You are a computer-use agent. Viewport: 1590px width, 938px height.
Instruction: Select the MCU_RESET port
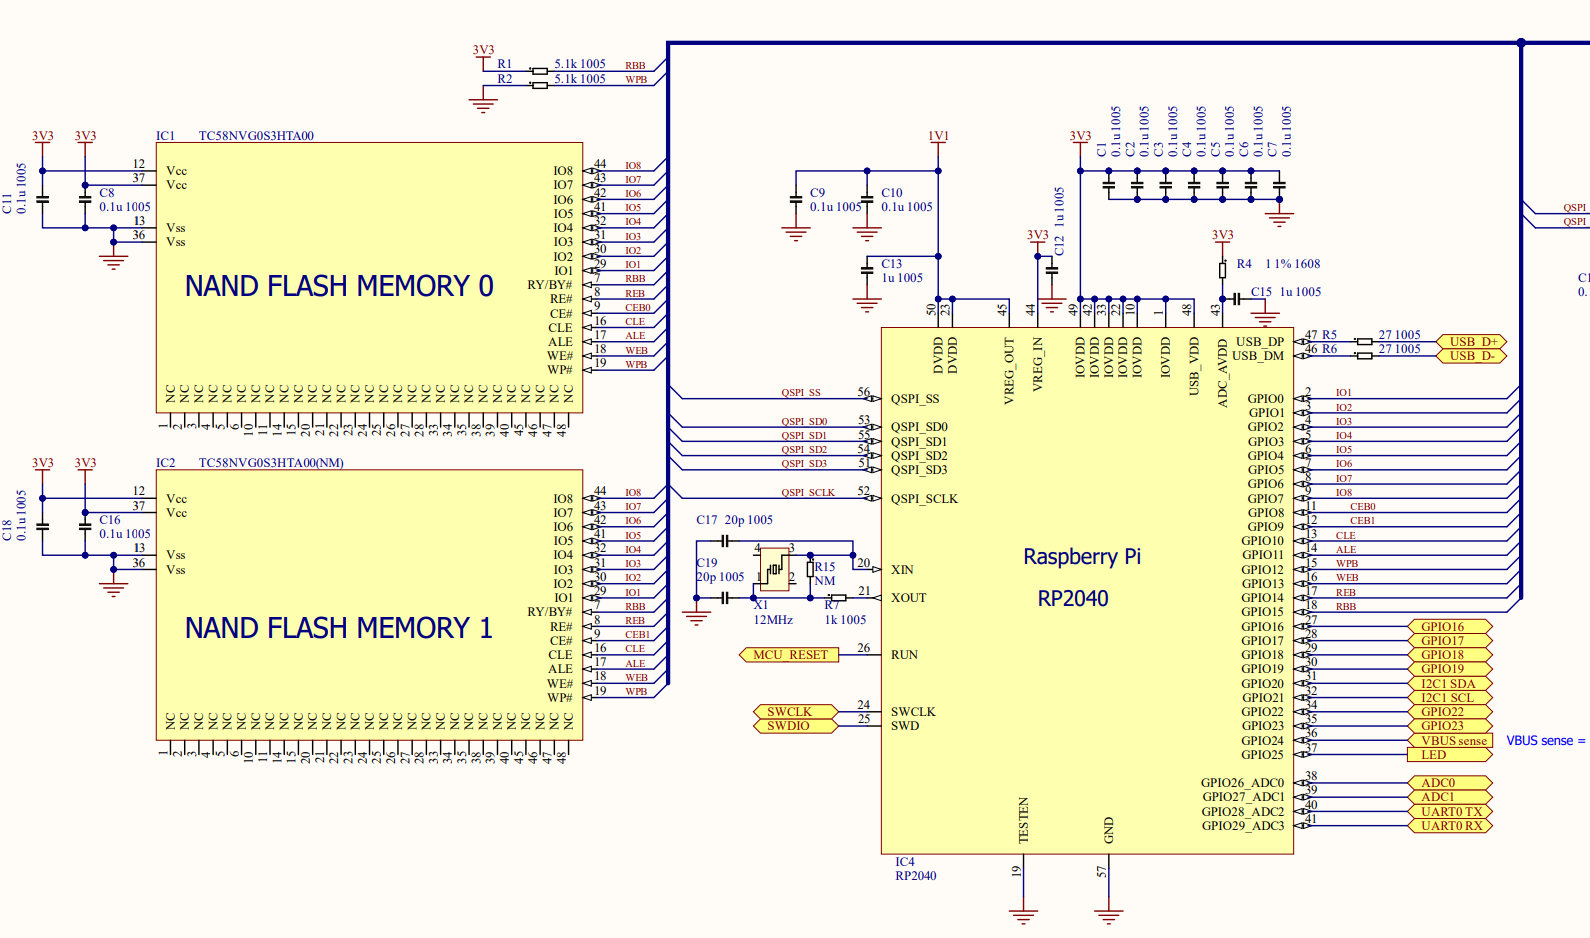tap(789, 655)
